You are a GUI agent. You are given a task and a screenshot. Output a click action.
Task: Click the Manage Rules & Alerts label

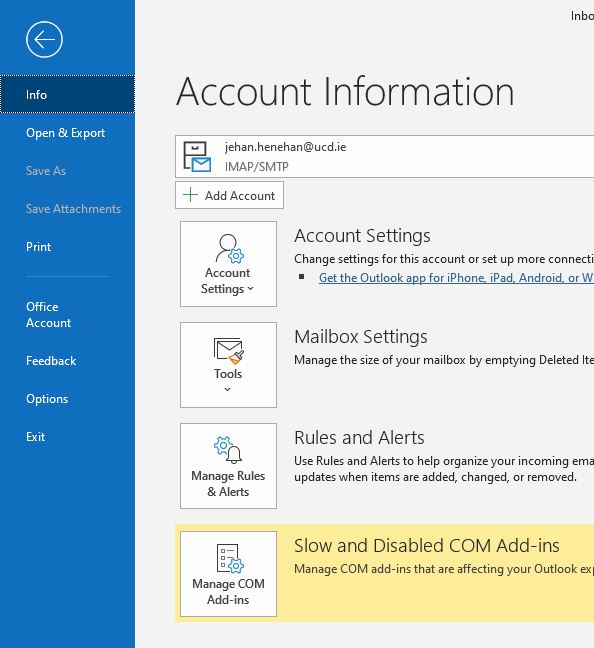coord(228,484)
